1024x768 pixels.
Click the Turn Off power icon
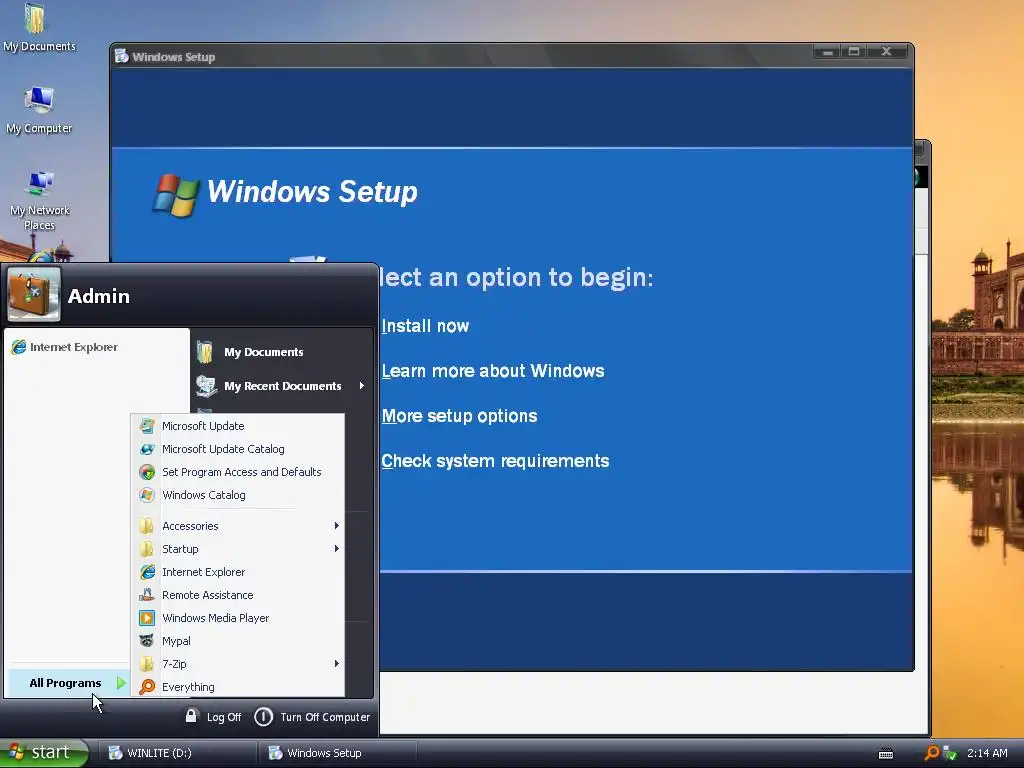pyautogui.click(x=263, y=717)
